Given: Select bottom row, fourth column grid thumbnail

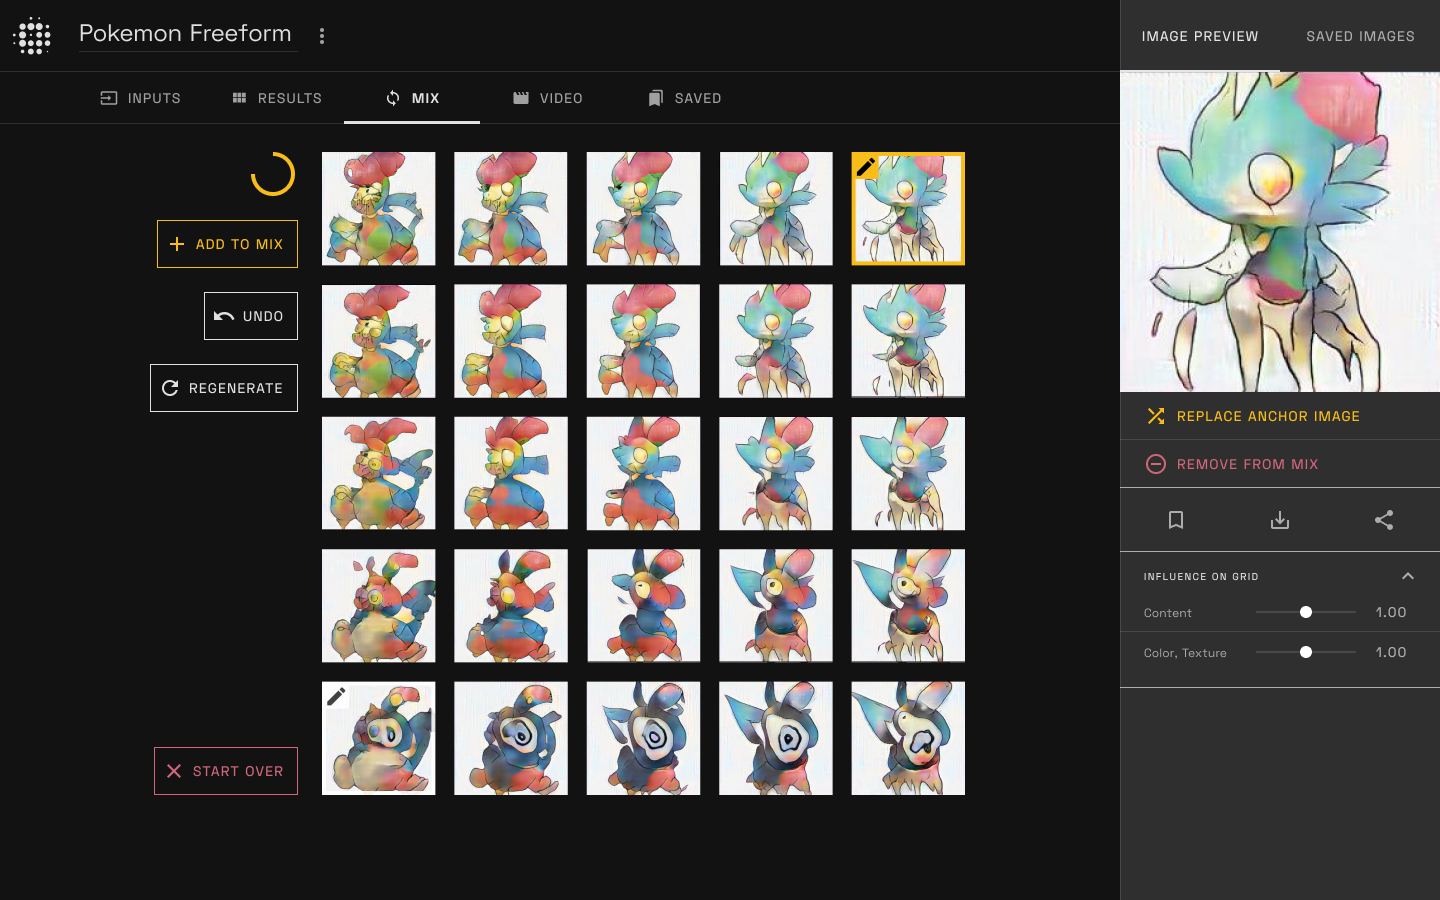Looking at the screenshot, I should pos(776,739).
